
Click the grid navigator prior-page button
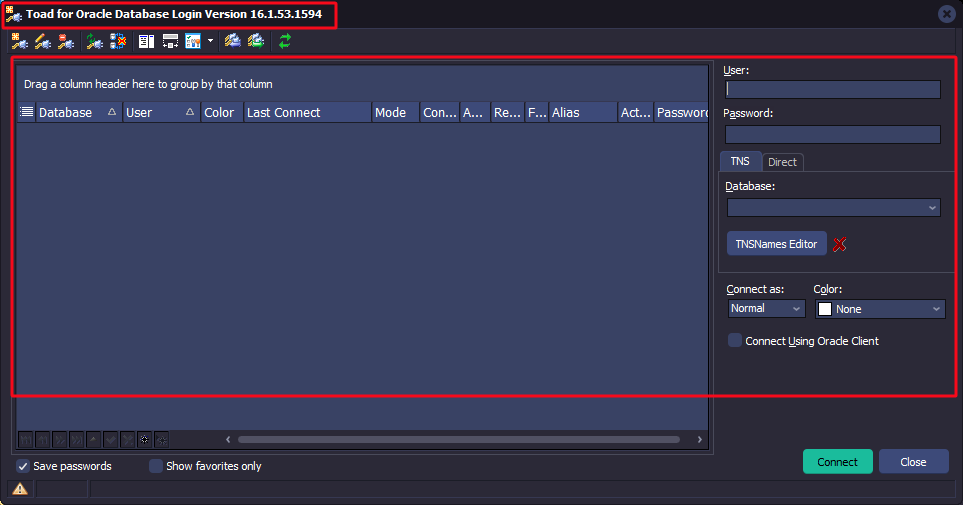coord(42,440)
